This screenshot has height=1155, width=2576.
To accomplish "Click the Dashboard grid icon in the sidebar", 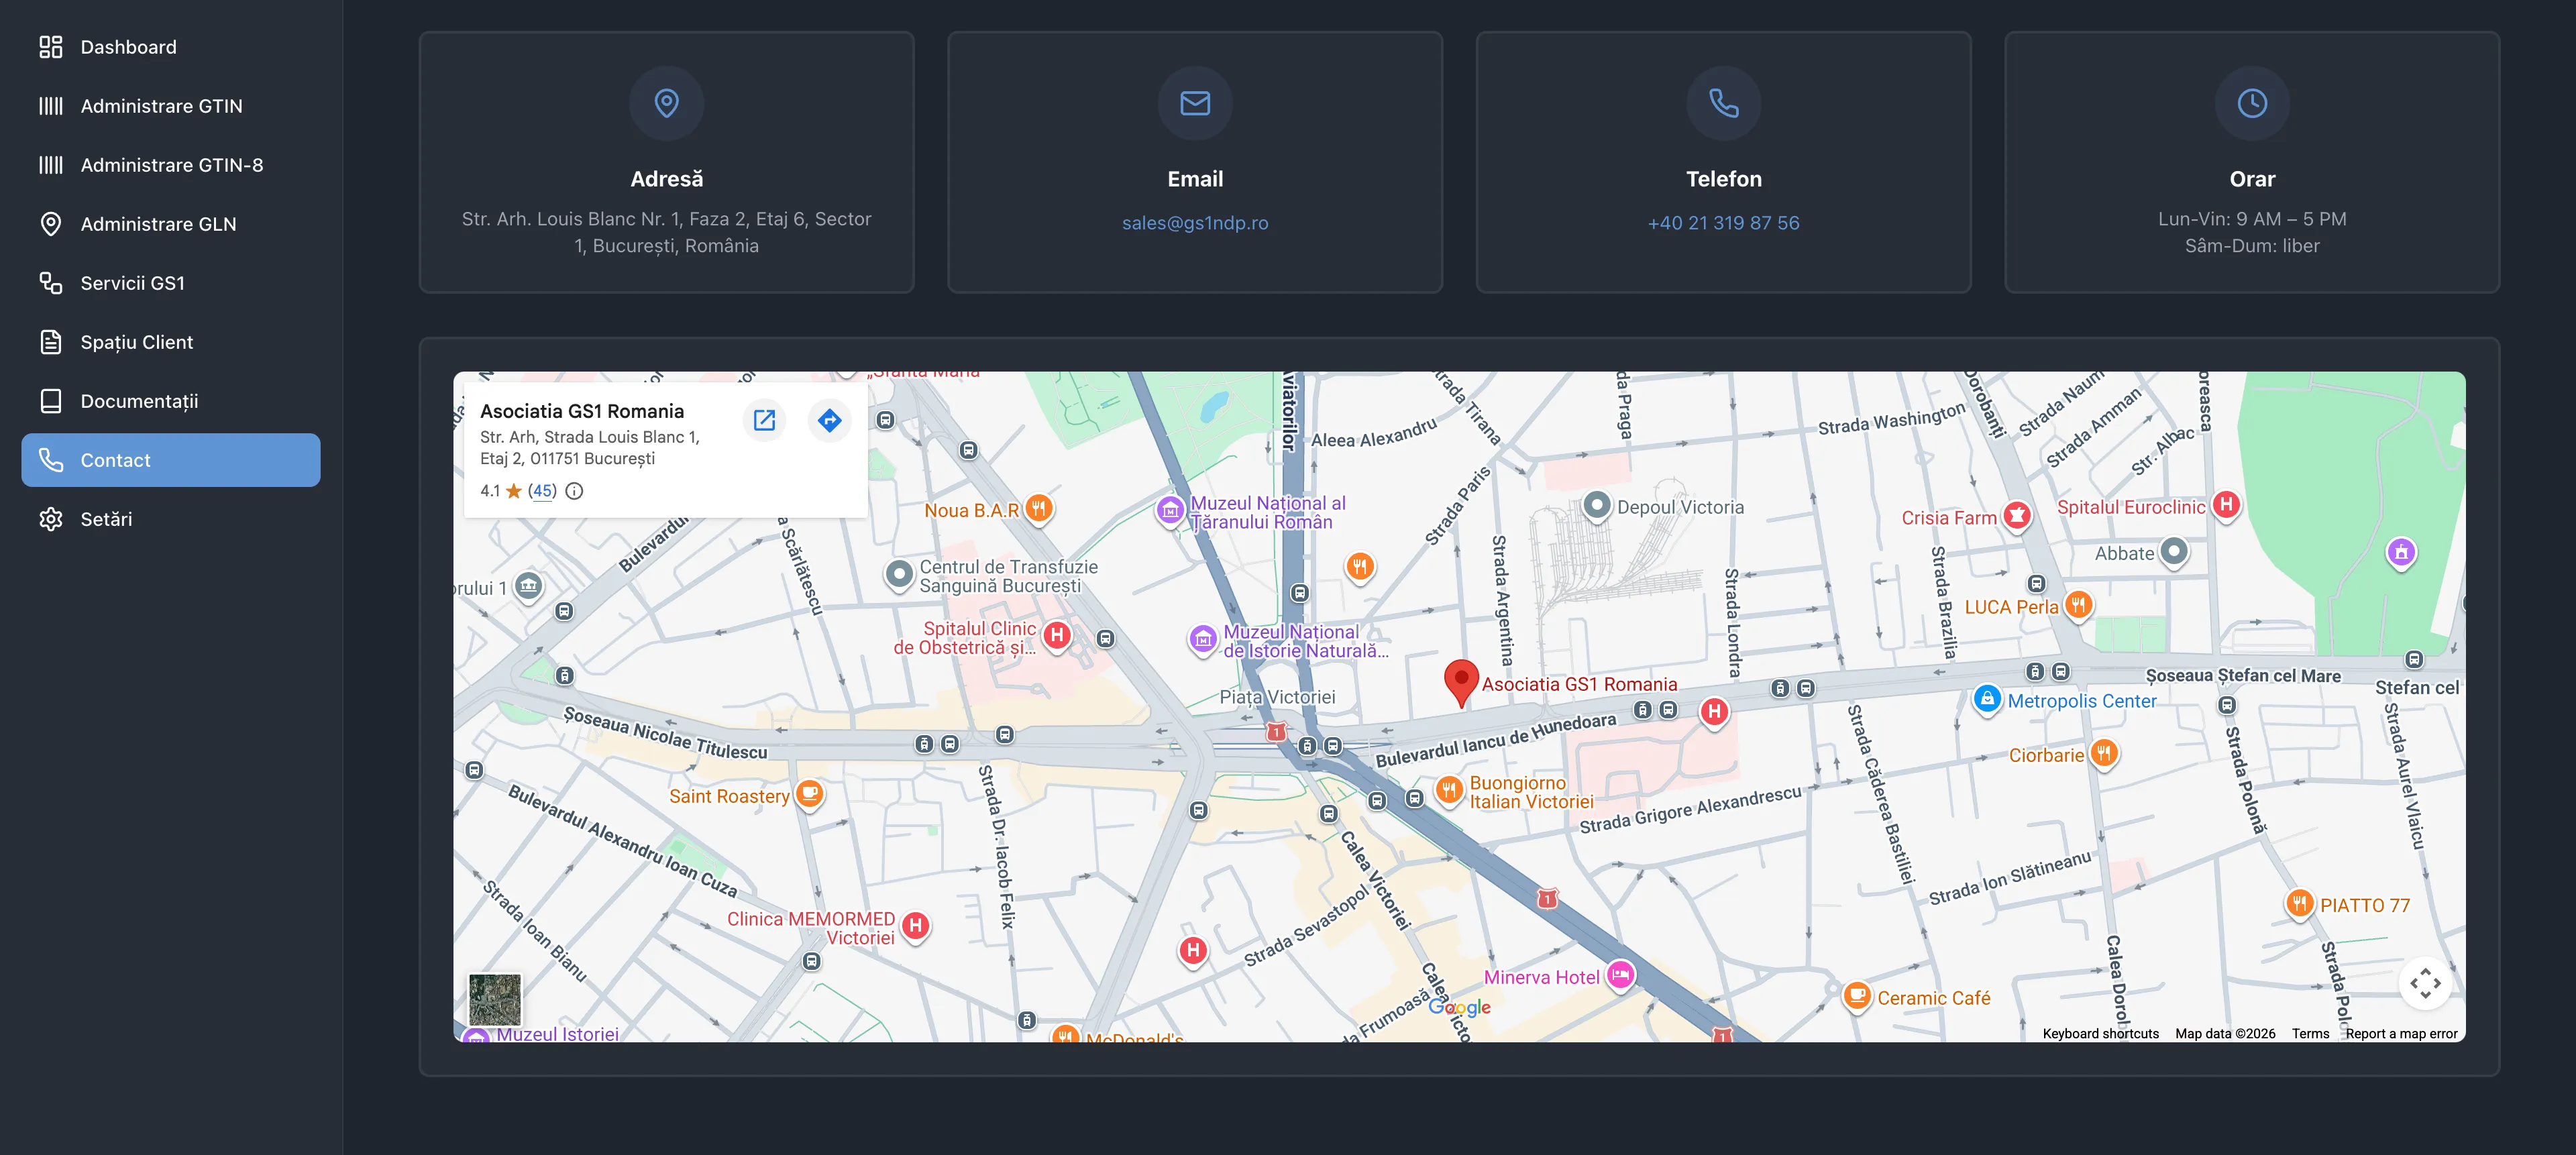I will 51,47.
